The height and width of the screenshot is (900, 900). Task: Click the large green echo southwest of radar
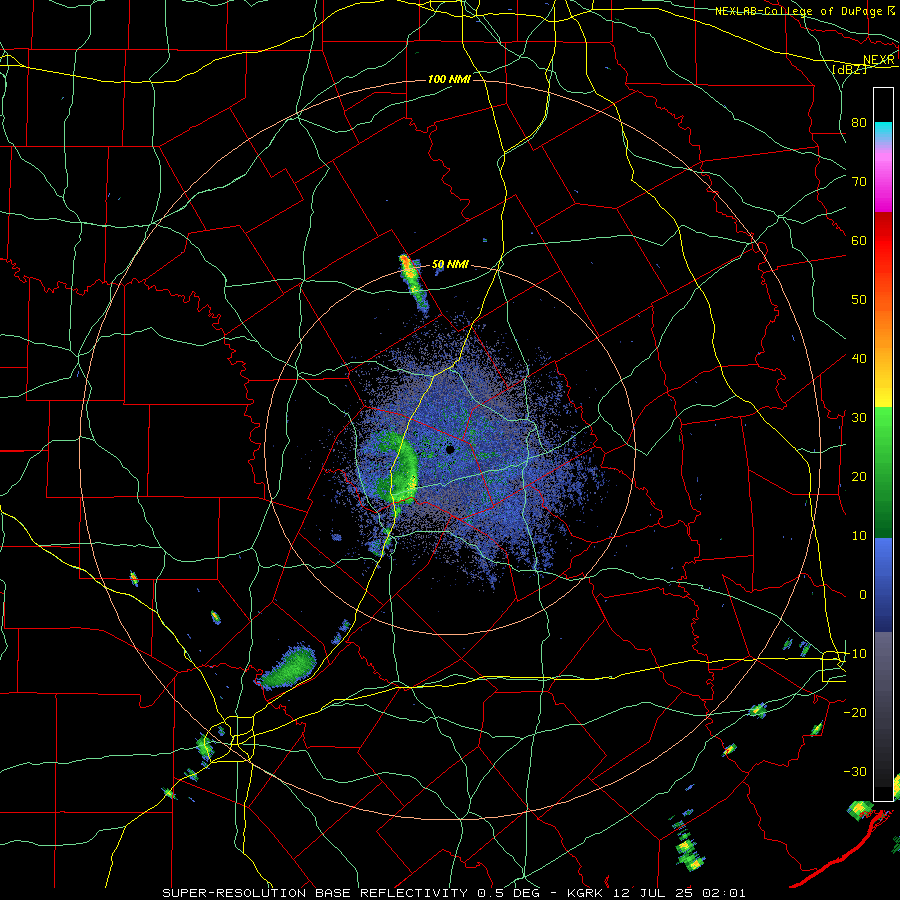[x=288, y=667]
